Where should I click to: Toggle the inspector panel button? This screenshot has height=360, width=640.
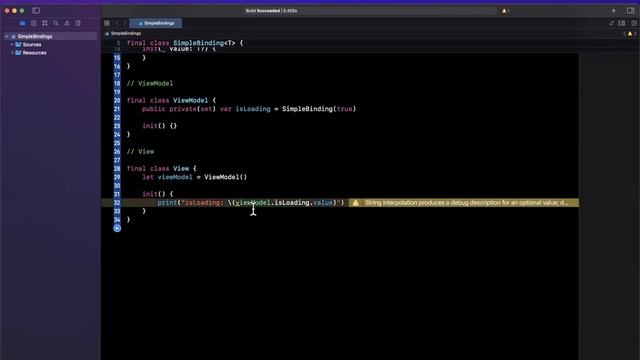[631, 11]
